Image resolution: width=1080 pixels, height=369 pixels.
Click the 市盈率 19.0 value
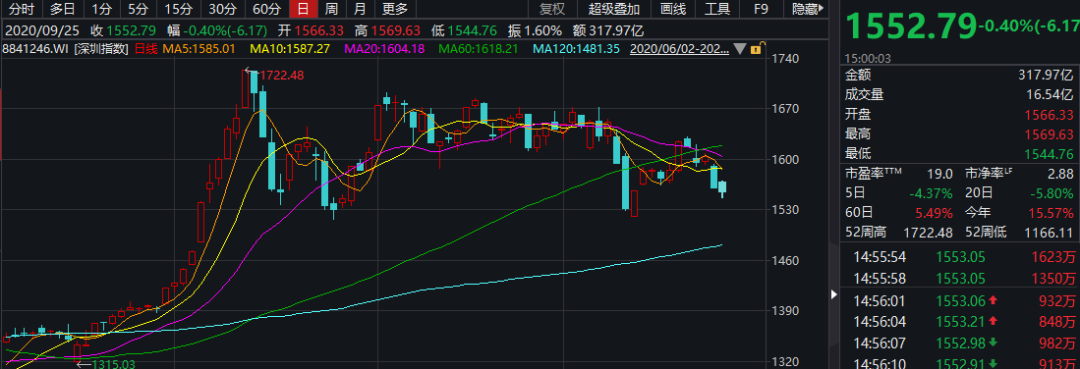(x=939, y=174)
